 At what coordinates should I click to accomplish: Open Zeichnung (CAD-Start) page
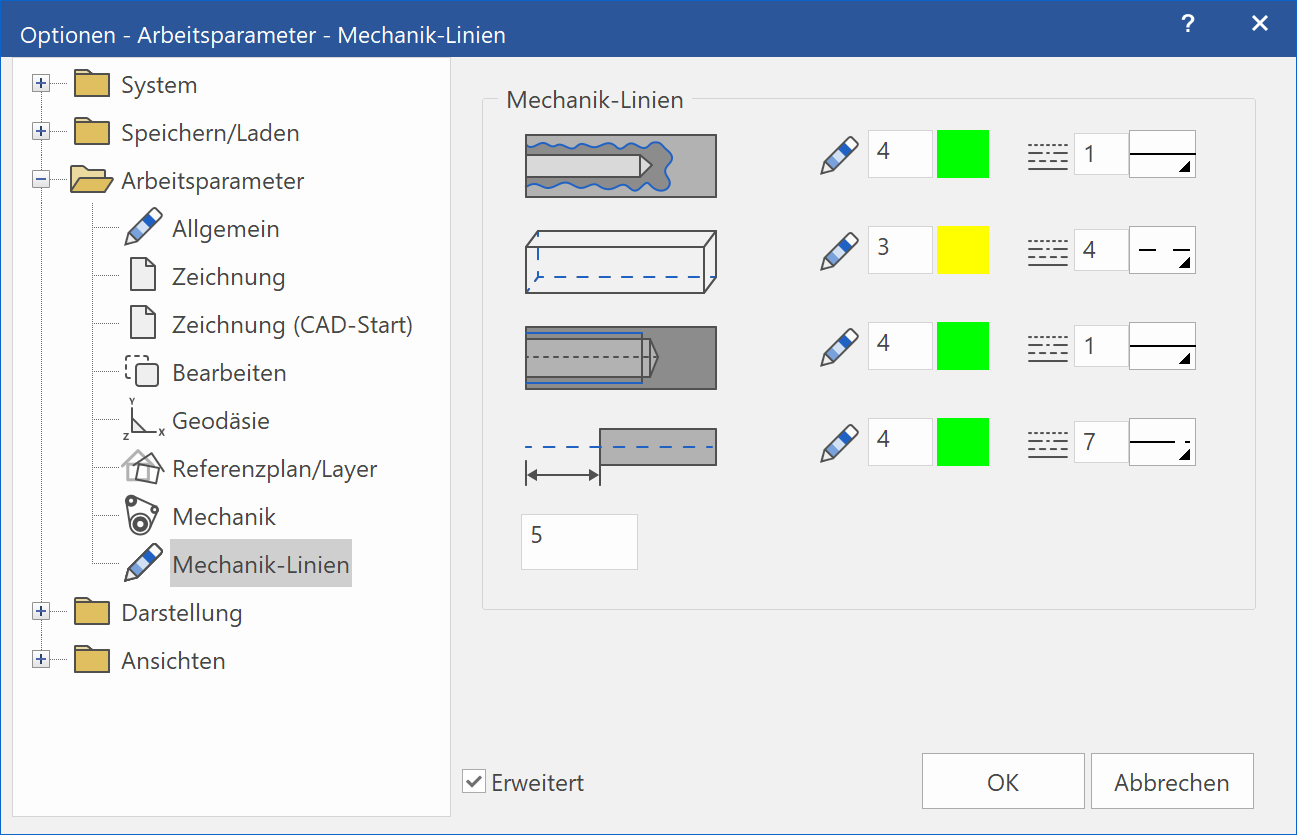coord(293,325)
